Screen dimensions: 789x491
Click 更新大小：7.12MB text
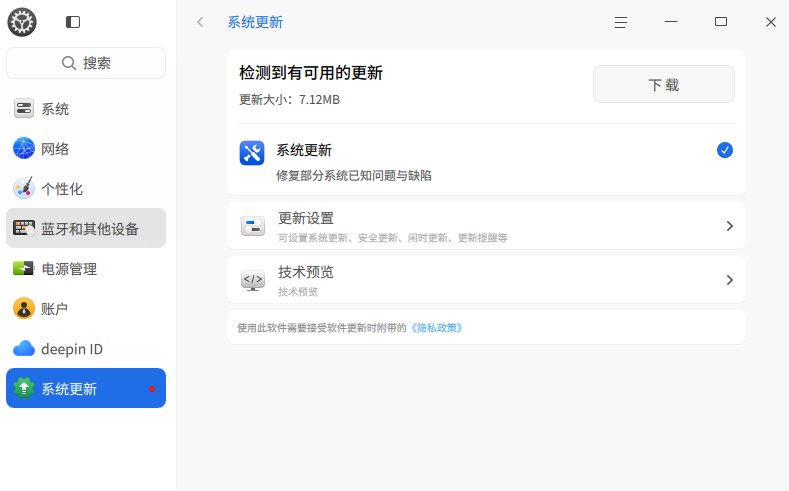coord(289,100)
